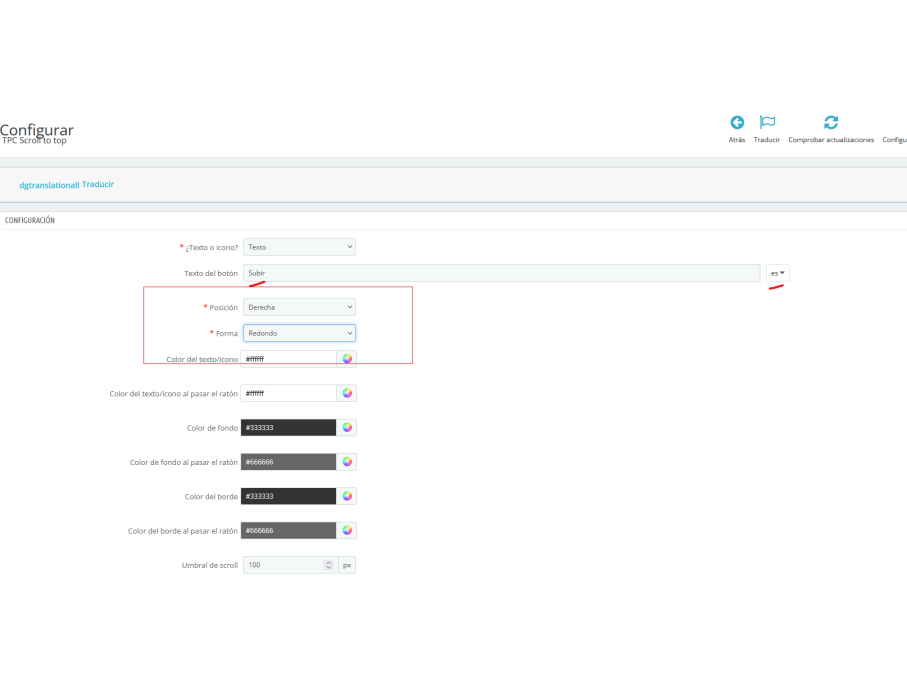
Task: Click Comprobar actualizaciones refresh icon
Action: [x=831, y=123]
